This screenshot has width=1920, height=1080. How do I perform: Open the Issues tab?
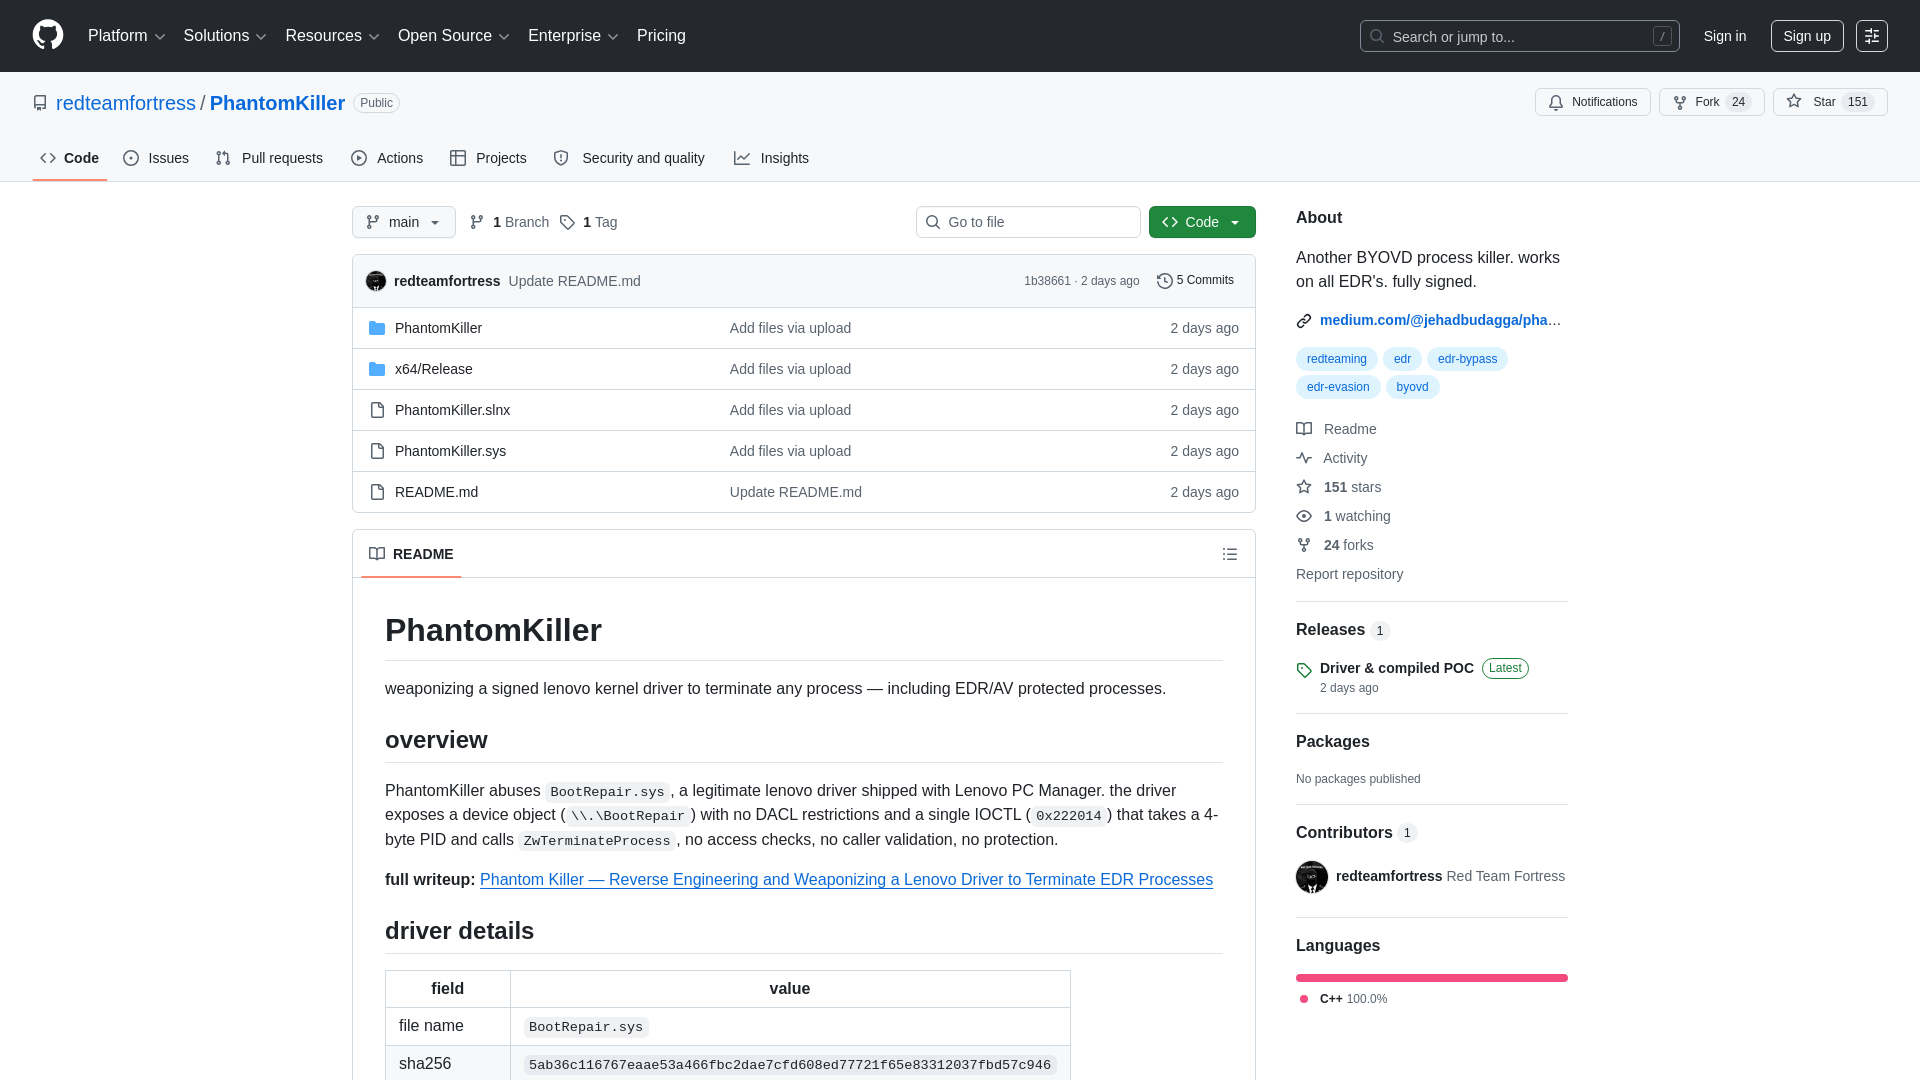156,158
